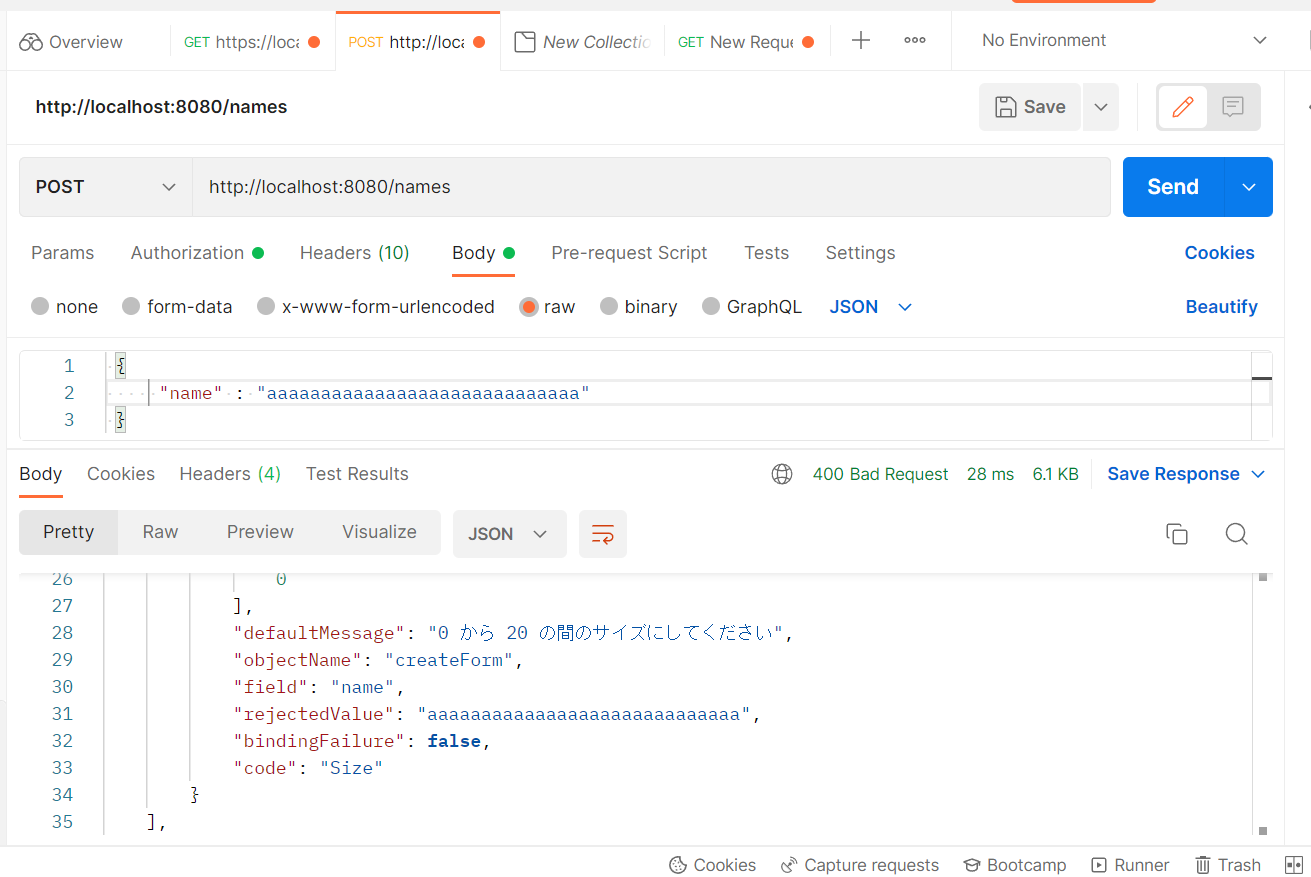1311x877 pixels.
Task: Open the comments panel icon
Action: pyautogui.click(x=1231, y=106)
